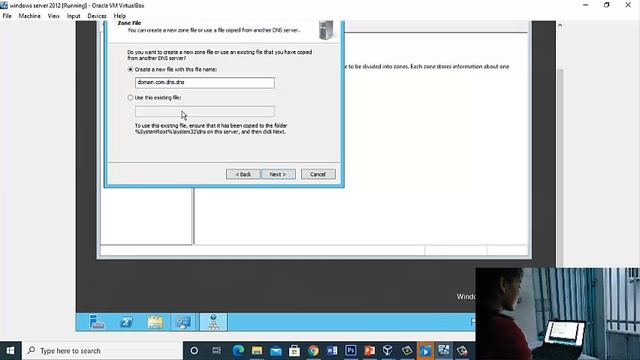Click the existing file name field
Screen dimensions: 640x360
[x=205, y=111]
